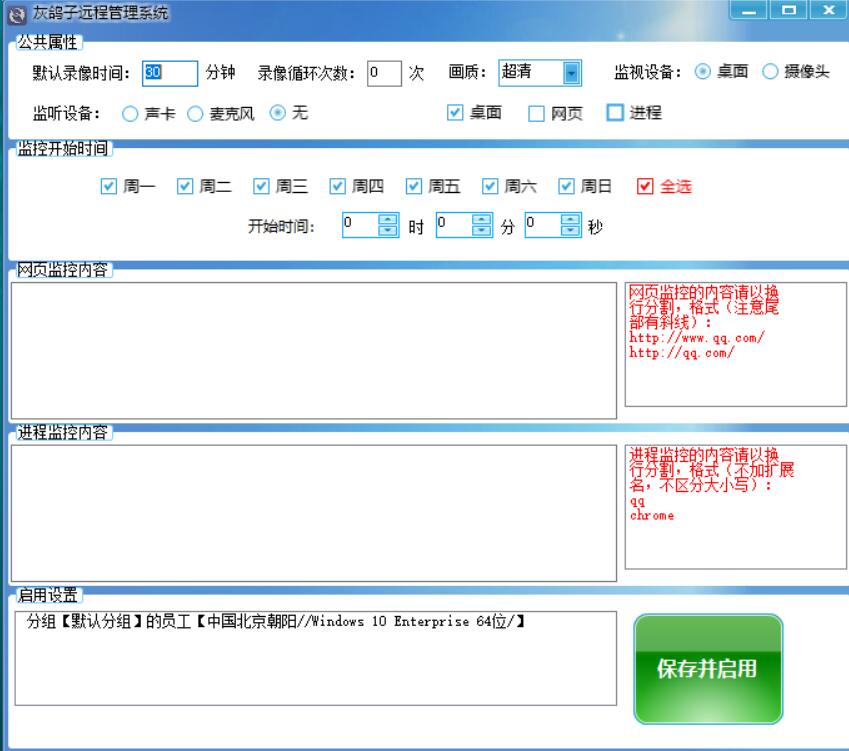Decrease the minute value with down arrow

coord(481,230)
